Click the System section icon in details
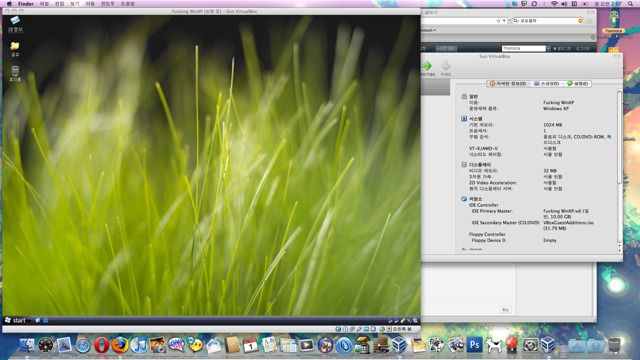Viewport: 640px width, 360px height. 464,118
